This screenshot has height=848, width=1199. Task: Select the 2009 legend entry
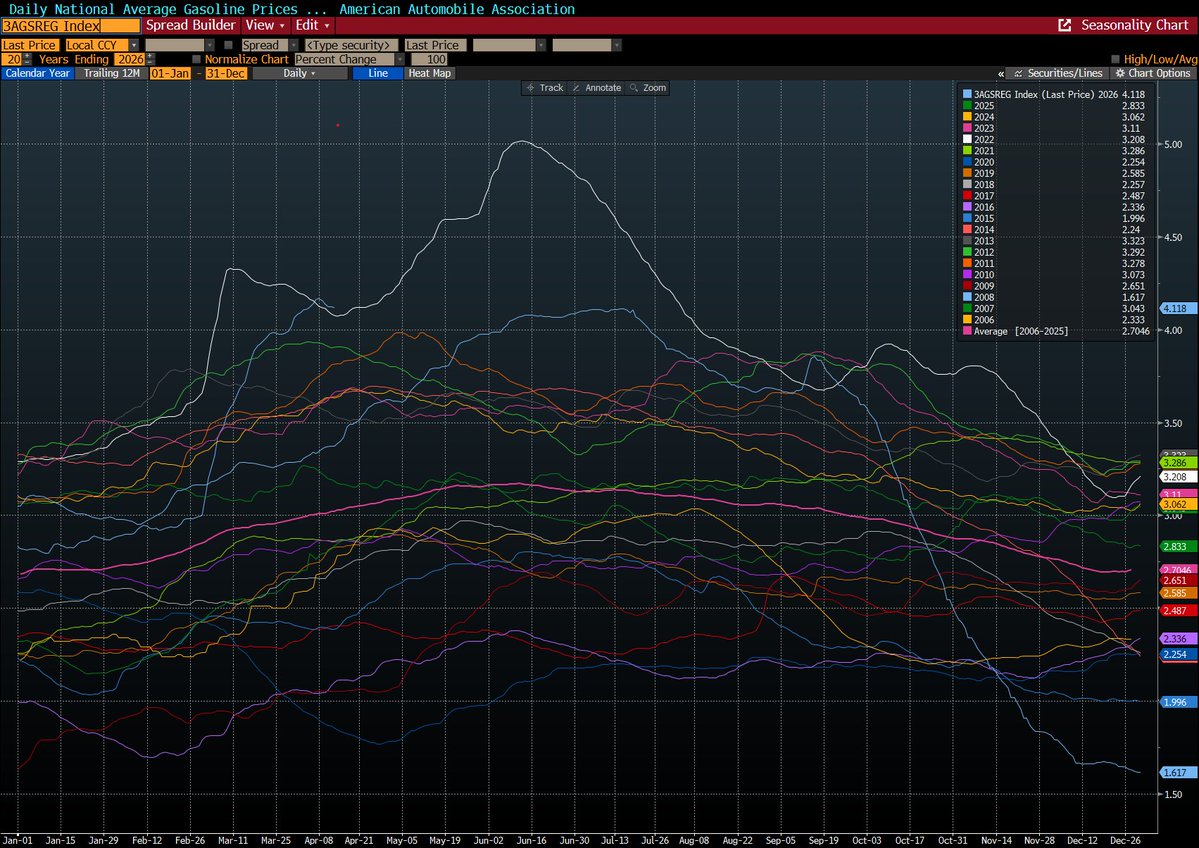(1054, 286)
